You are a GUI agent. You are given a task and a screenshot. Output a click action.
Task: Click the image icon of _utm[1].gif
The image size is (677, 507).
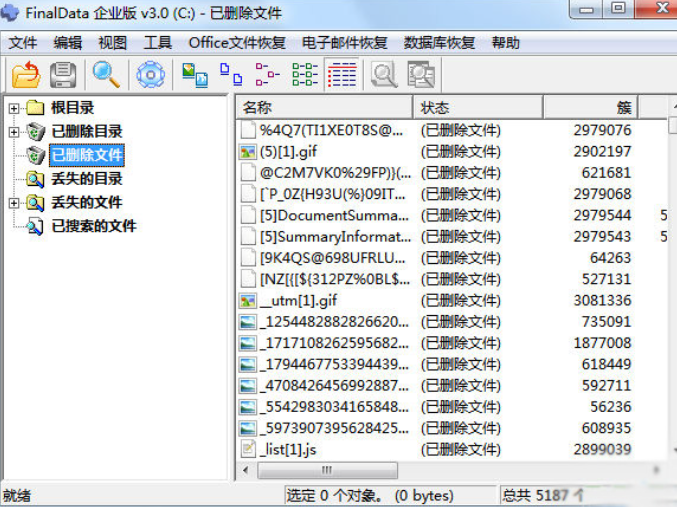[x=248, y=301]
